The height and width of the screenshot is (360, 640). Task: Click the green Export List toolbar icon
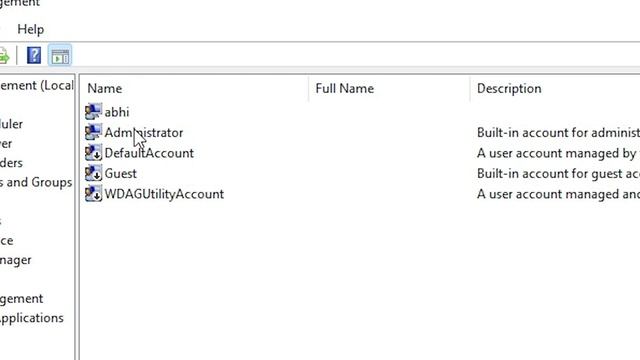[4, 56]
